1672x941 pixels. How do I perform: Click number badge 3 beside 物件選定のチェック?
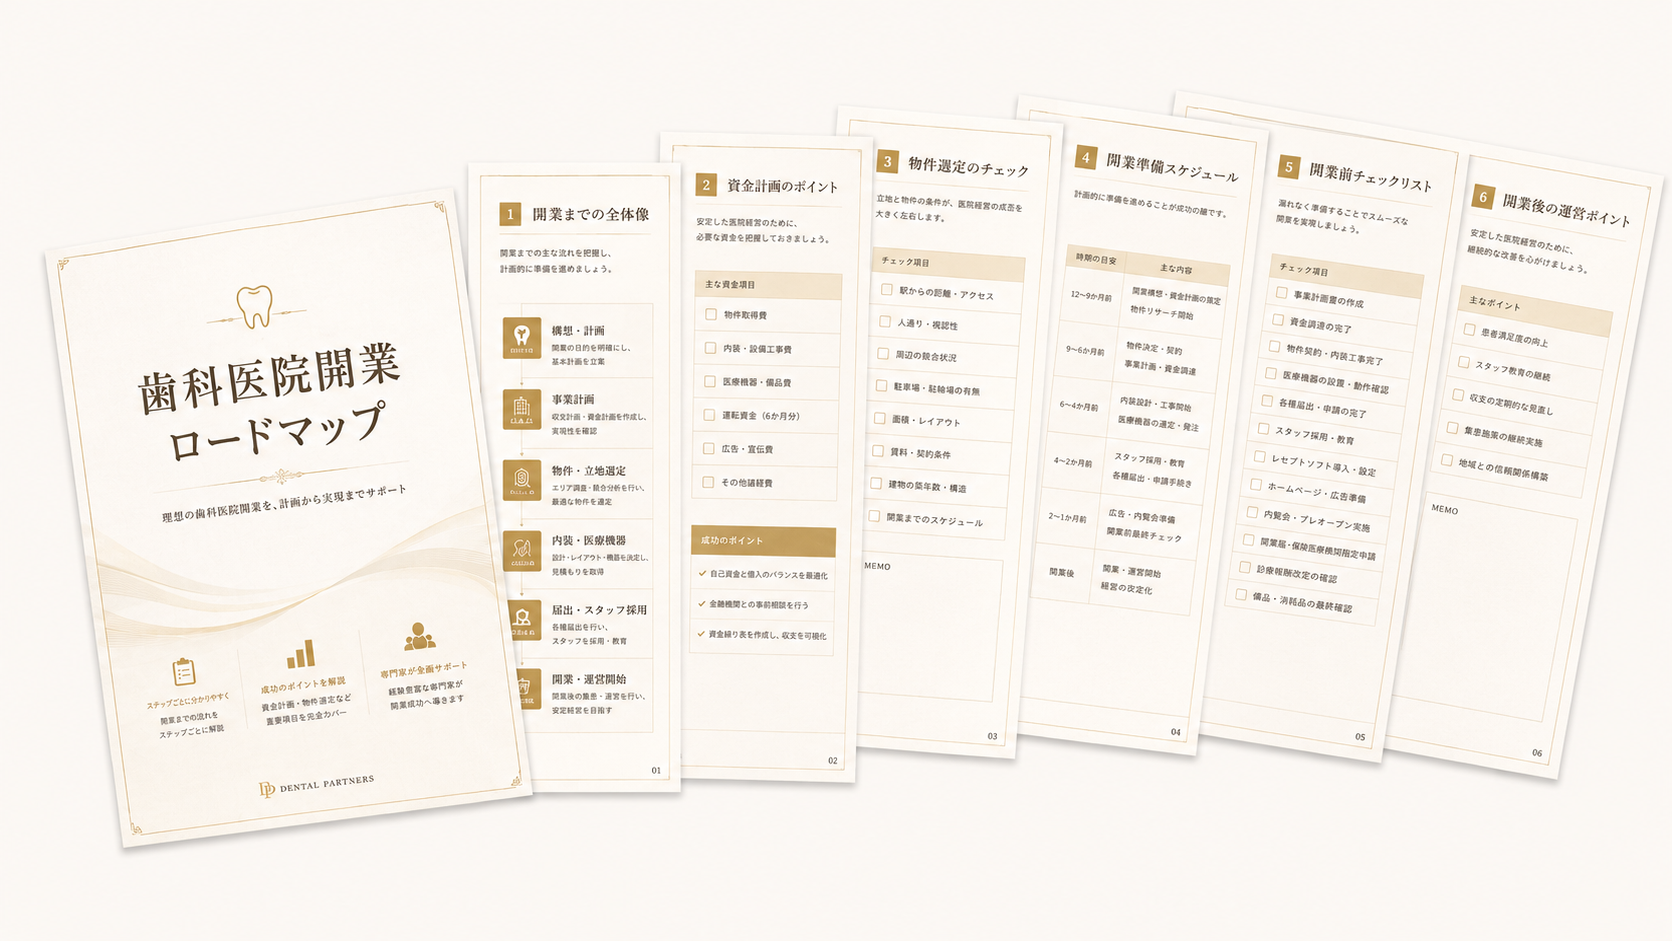click(x=887, y=162)
